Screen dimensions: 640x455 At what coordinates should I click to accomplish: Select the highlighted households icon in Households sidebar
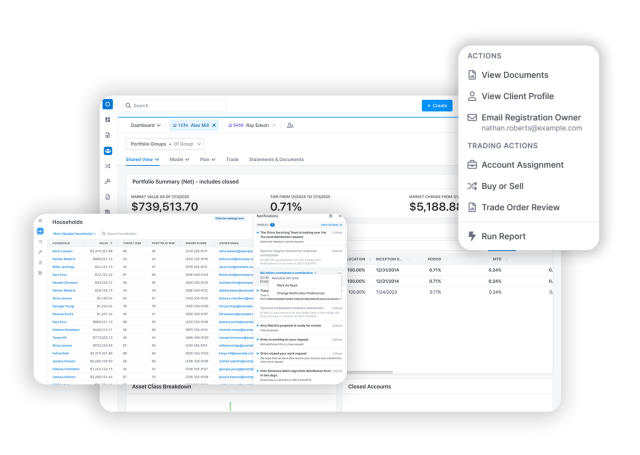(40, 231)
